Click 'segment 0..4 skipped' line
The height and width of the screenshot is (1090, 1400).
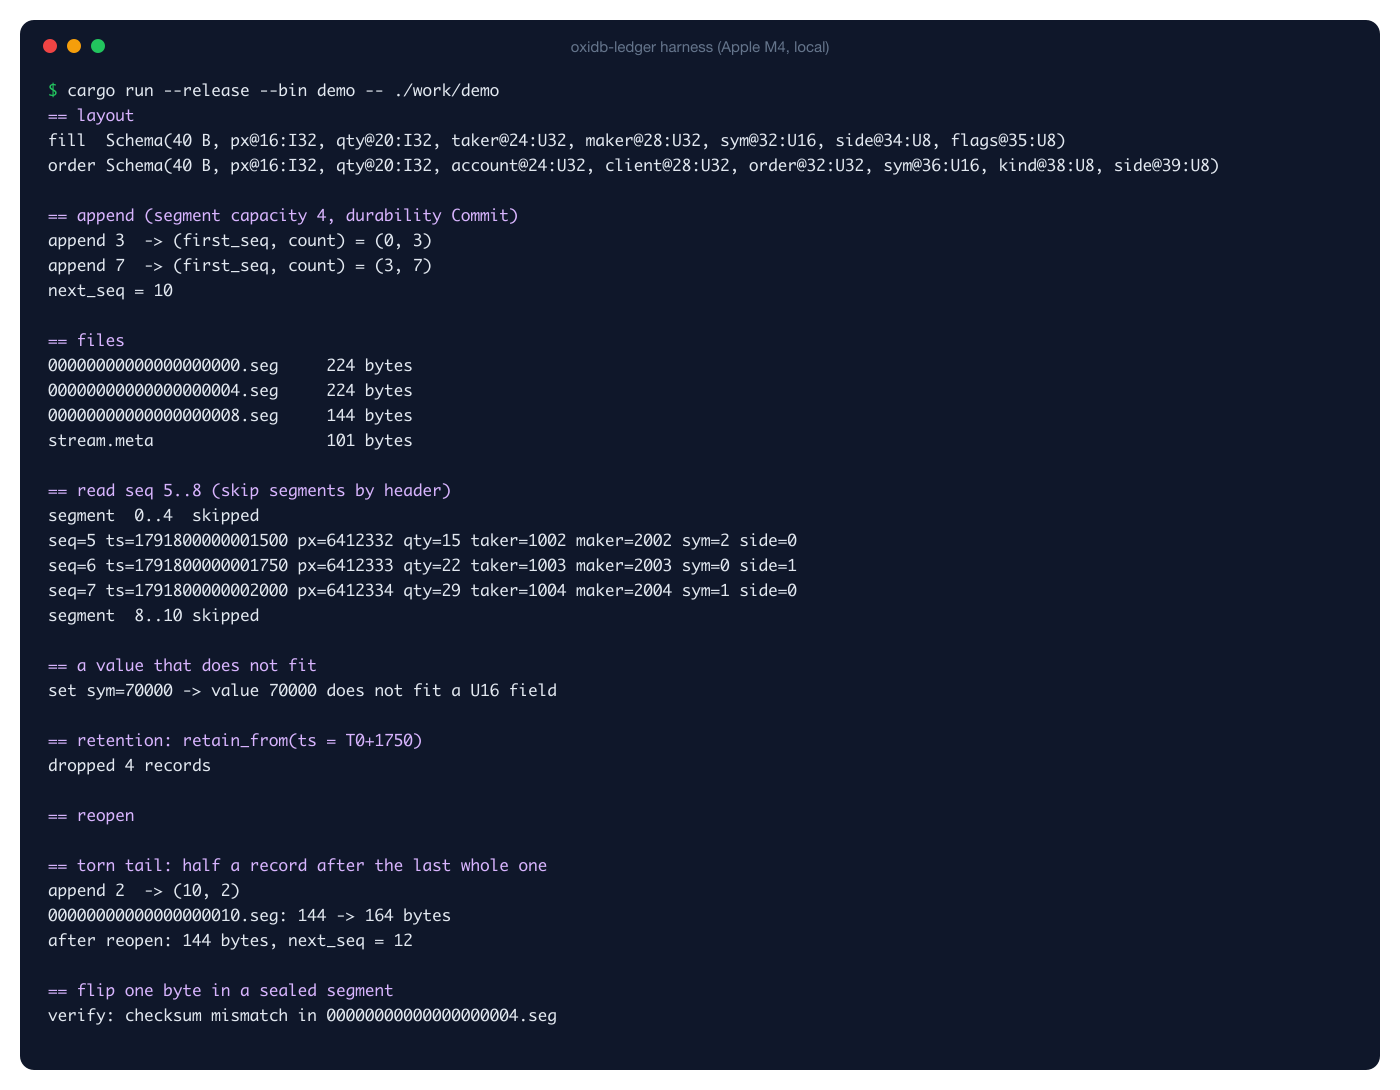[x=153, y=516]
